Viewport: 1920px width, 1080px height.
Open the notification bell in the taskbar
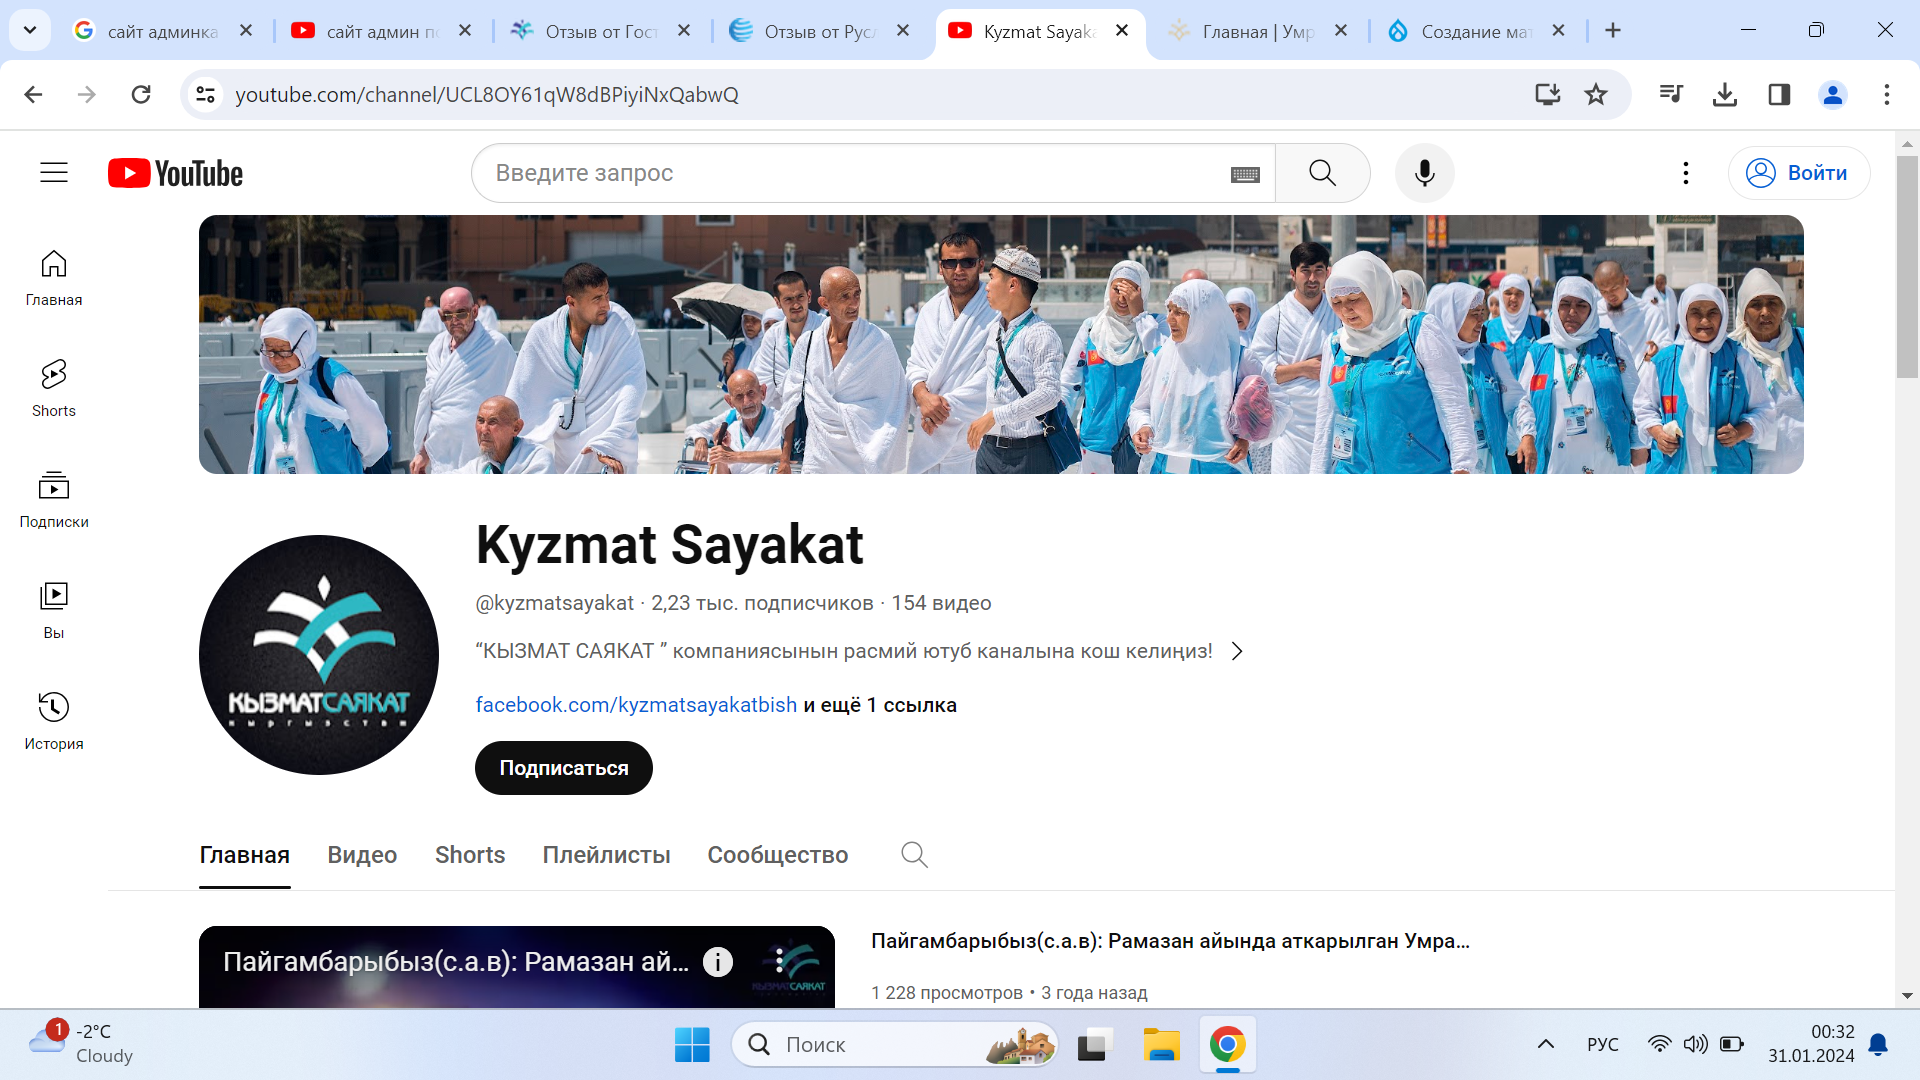pos(1878,1044)
